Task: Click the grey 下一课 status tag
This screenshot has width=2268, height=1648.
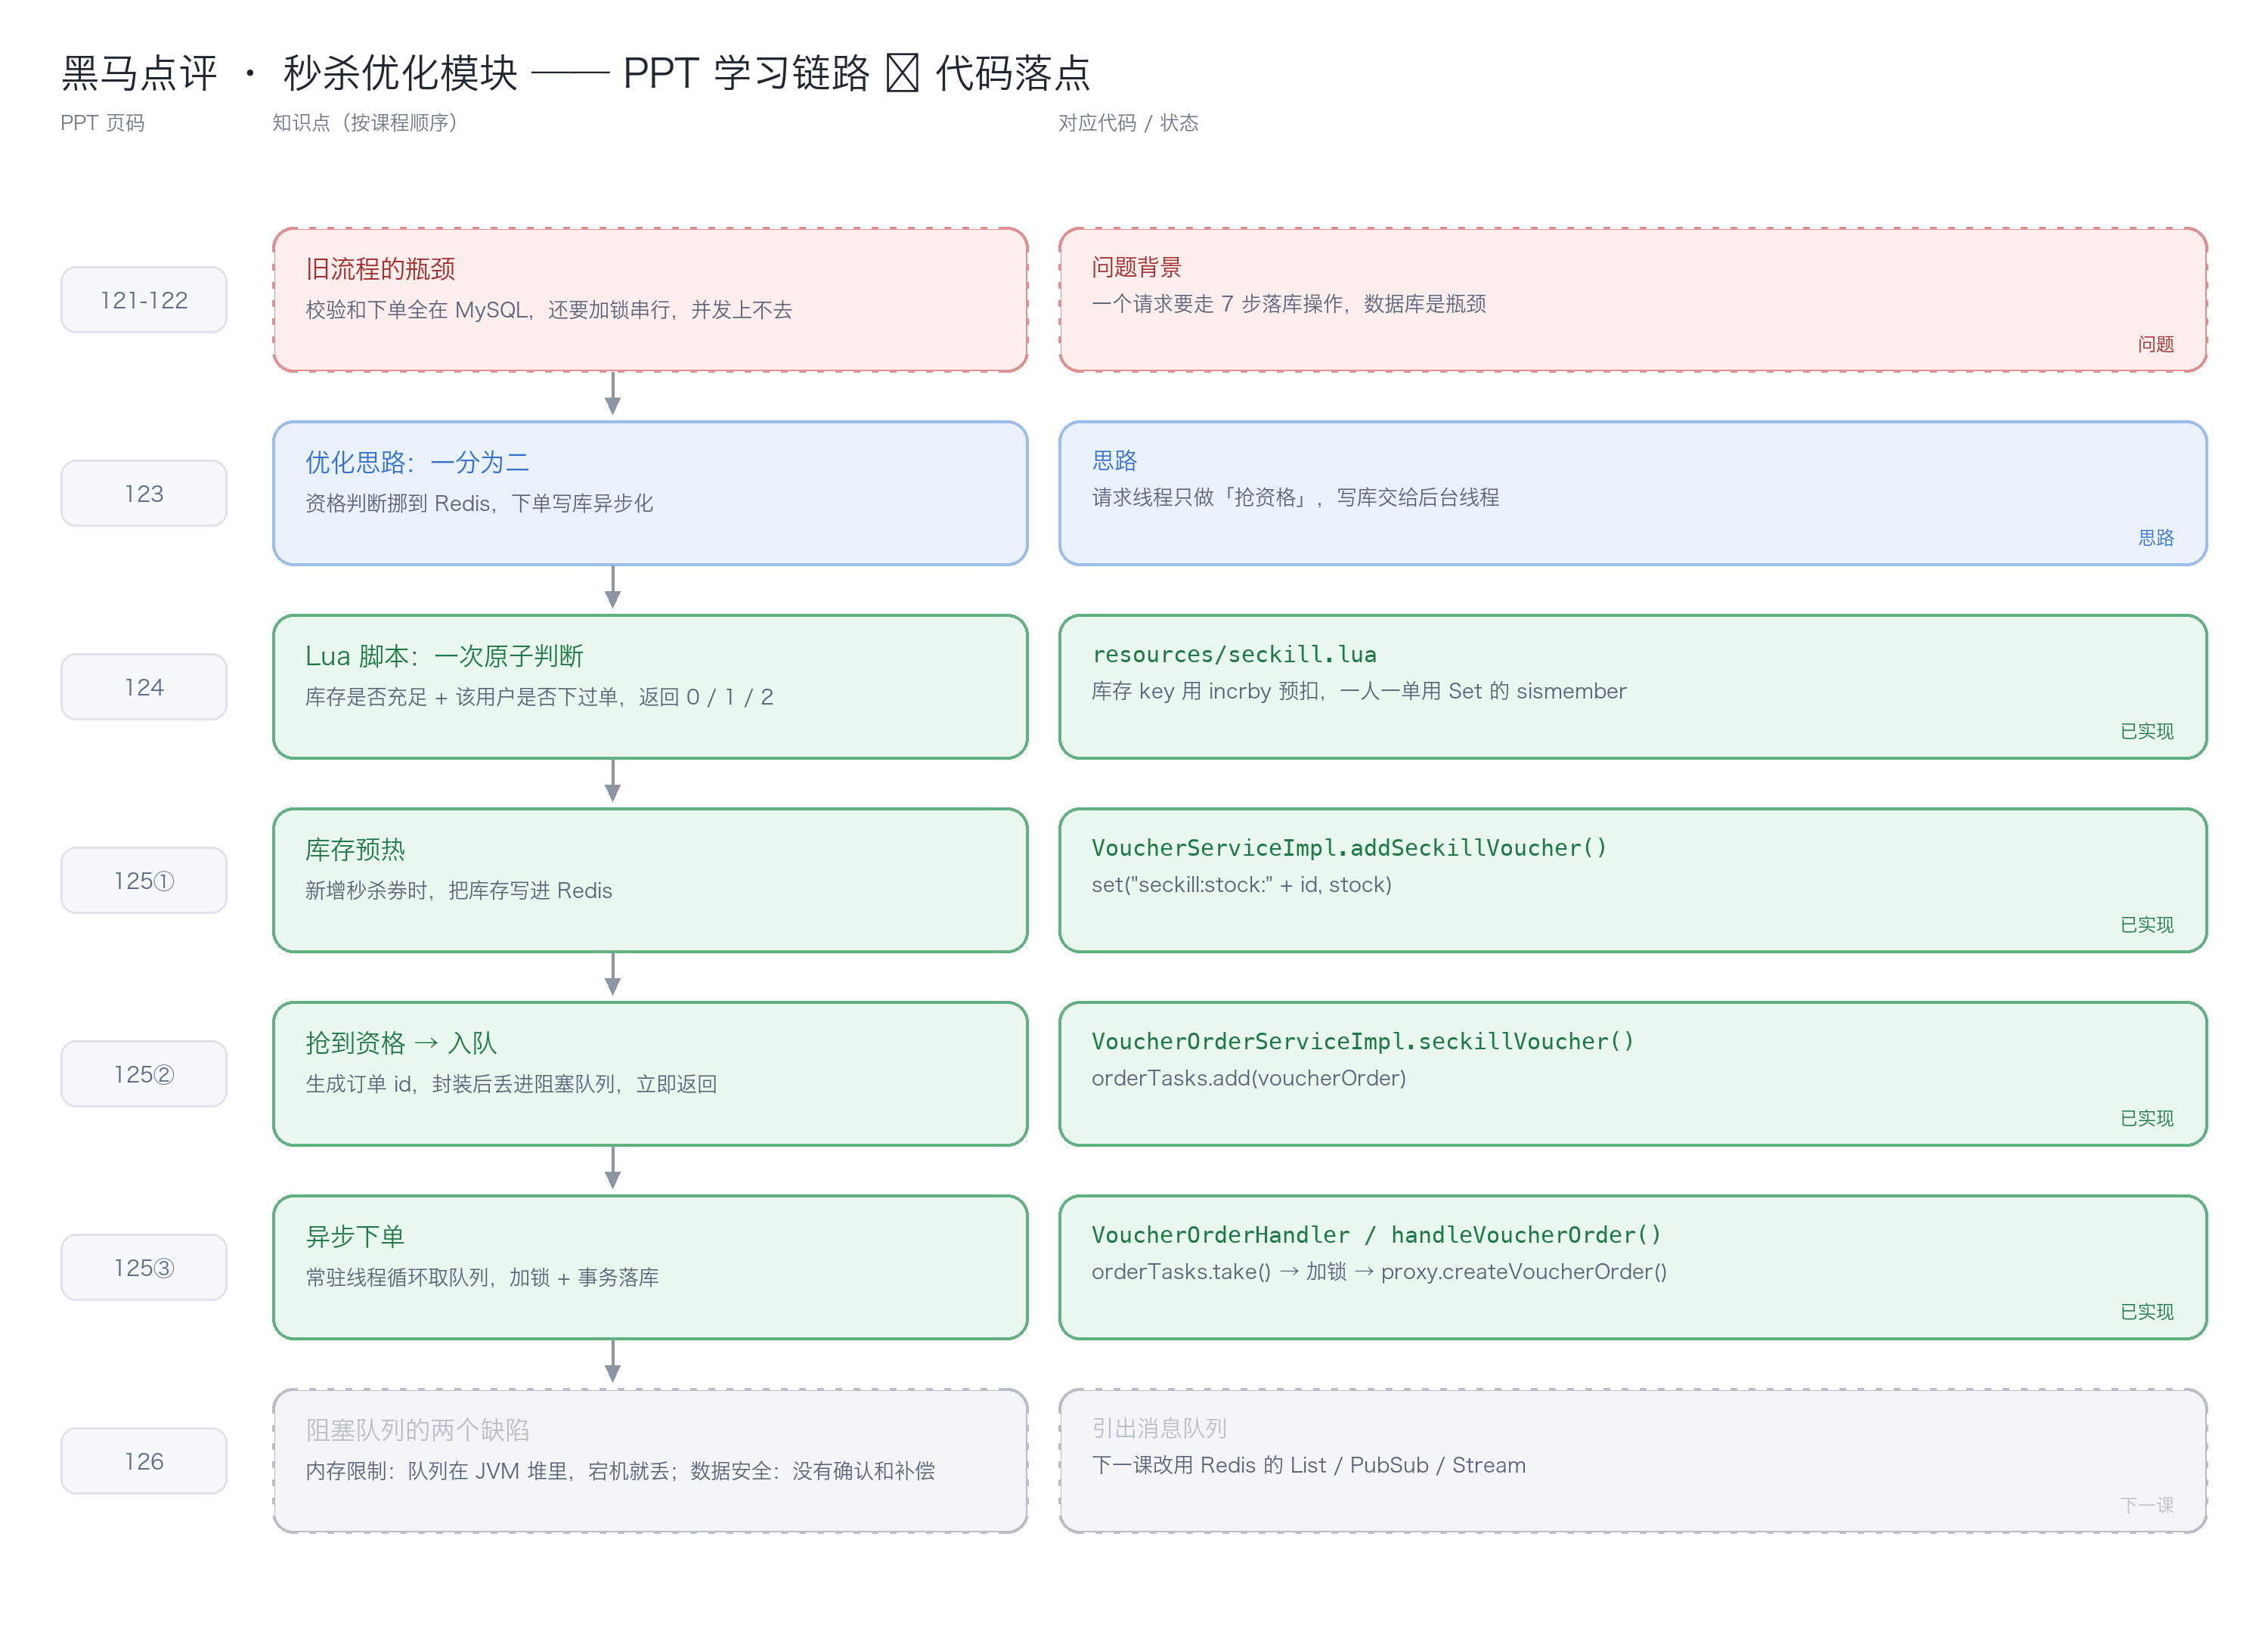Action: pyautogui.click(x=2147, y=1505)
